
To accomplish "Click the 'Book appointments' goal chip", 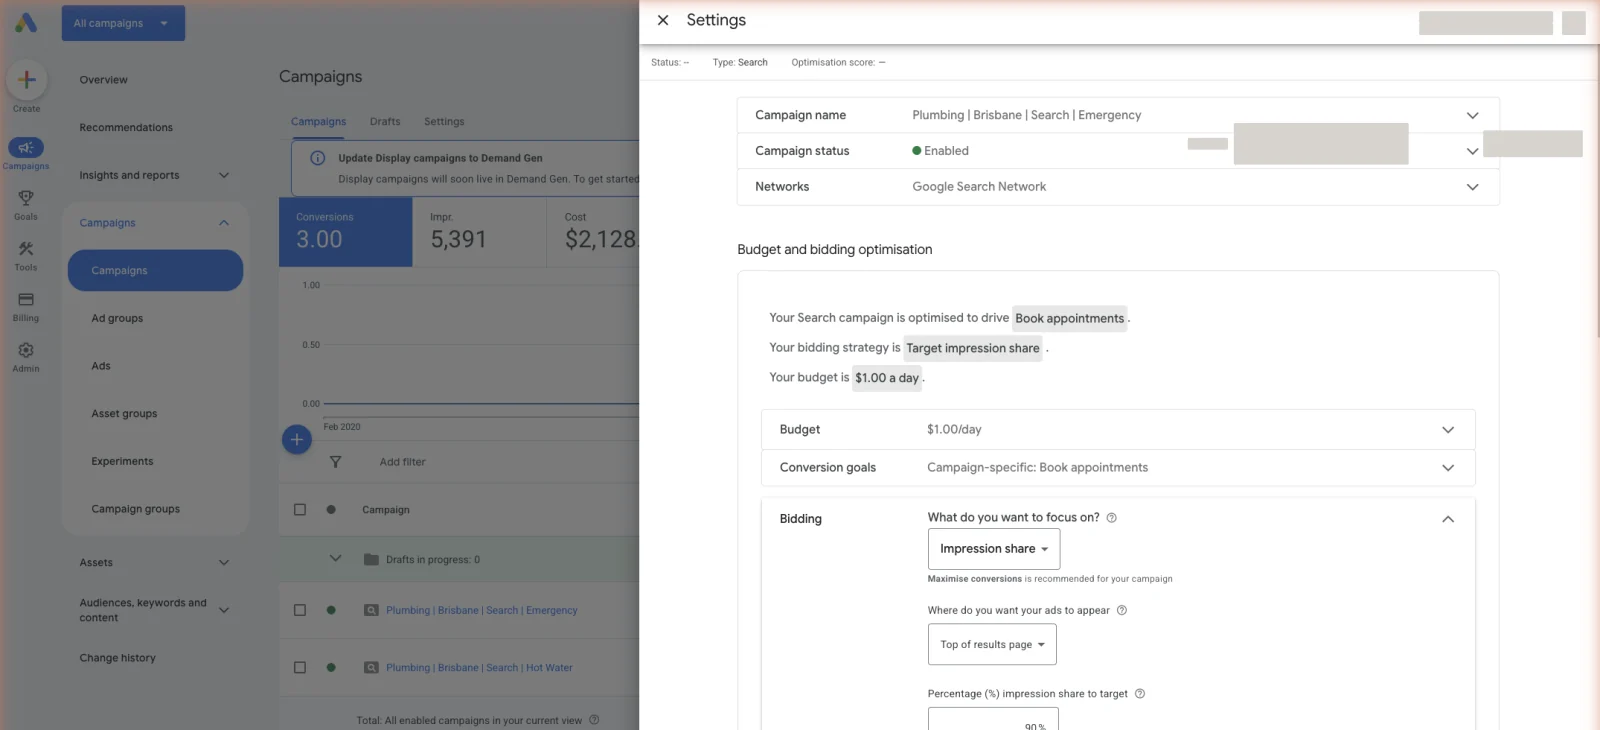I will tap(1070, 319).
